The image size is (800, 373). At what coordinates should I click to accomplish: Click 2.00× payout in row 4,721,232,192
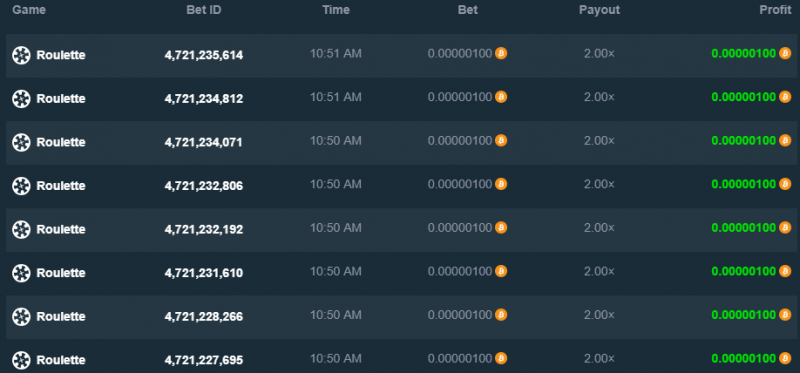click(x=599, y=227)
